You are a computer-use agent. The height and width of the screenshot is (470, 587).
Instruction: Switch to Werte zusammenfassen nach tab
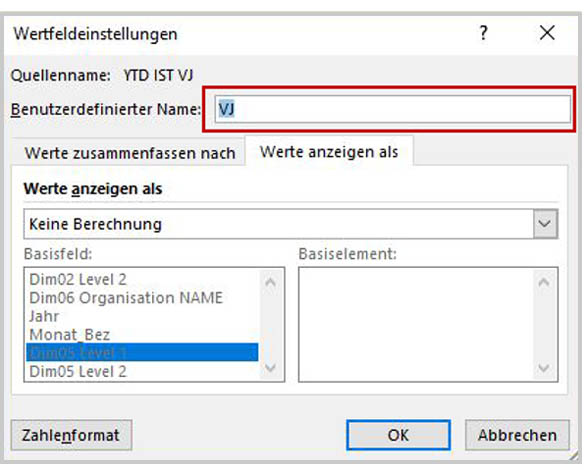[130, 153]
